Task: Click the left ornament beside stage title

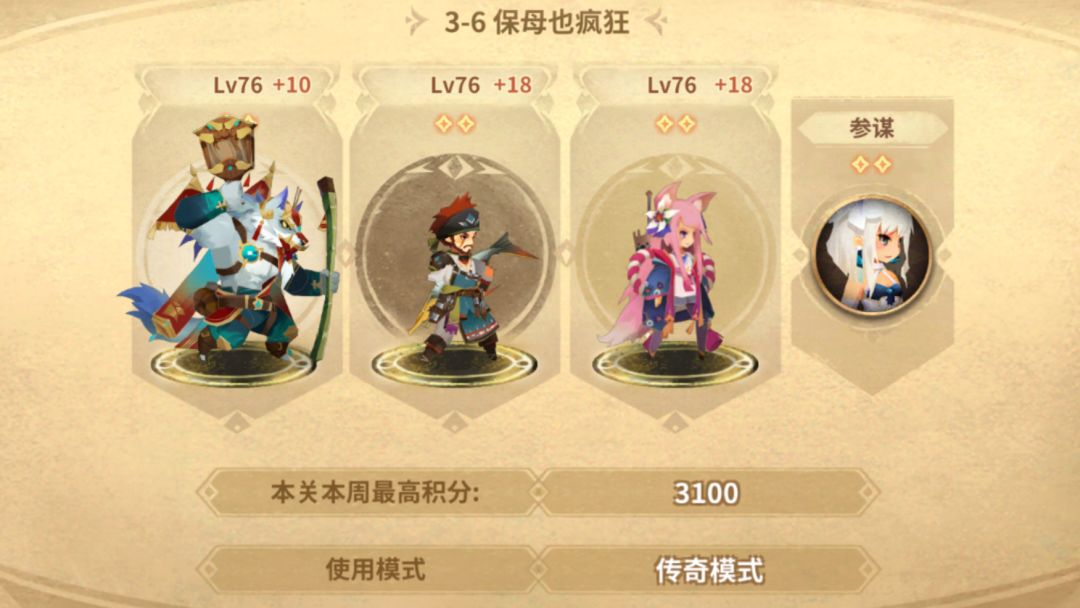Action: click(x=417, y=22)
